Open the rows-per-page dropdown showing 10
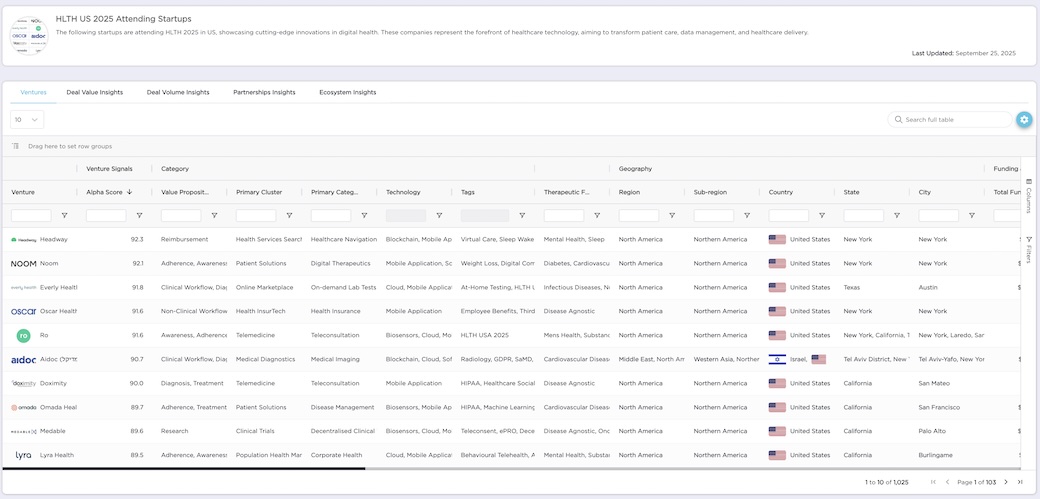 pos(27,120)
